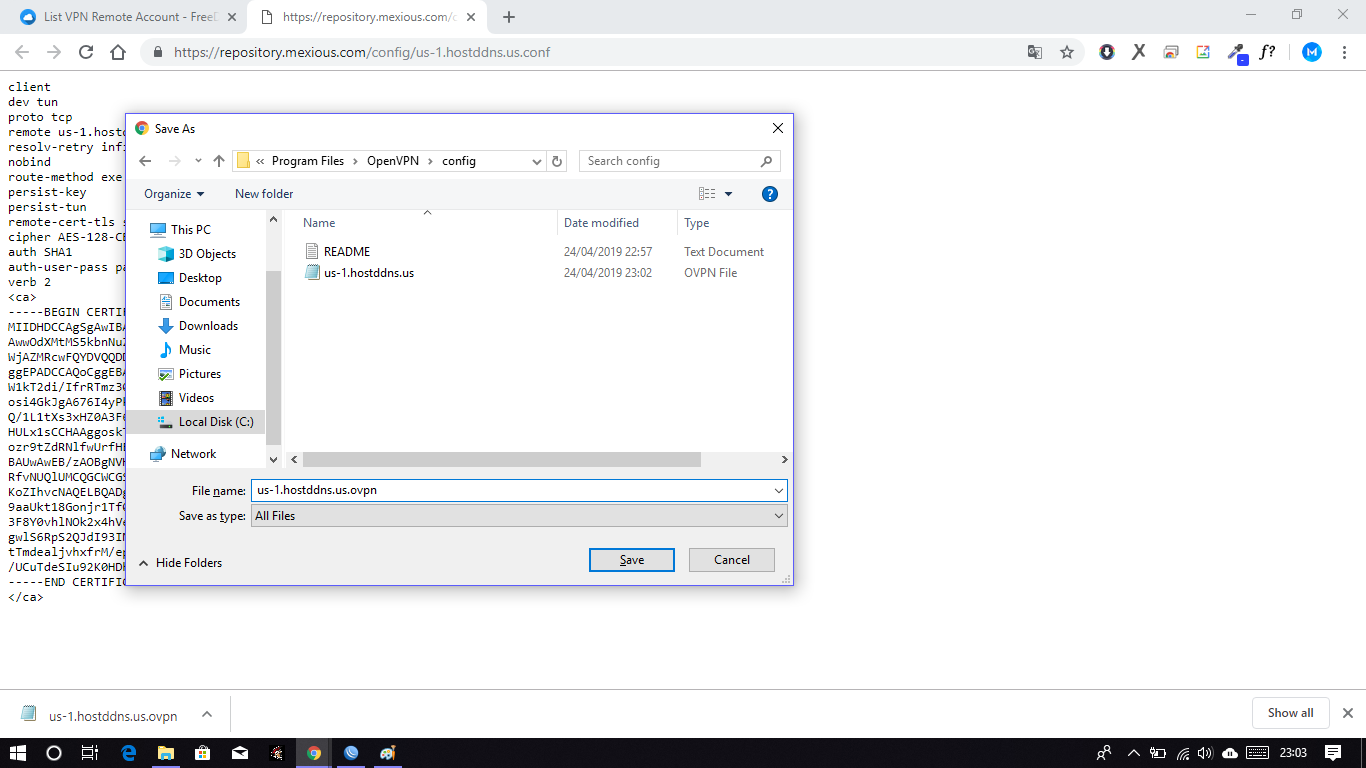Open the Save as type dropdown
The height and width of the screenshot is (768, 1366).
[x=779, y=516]
